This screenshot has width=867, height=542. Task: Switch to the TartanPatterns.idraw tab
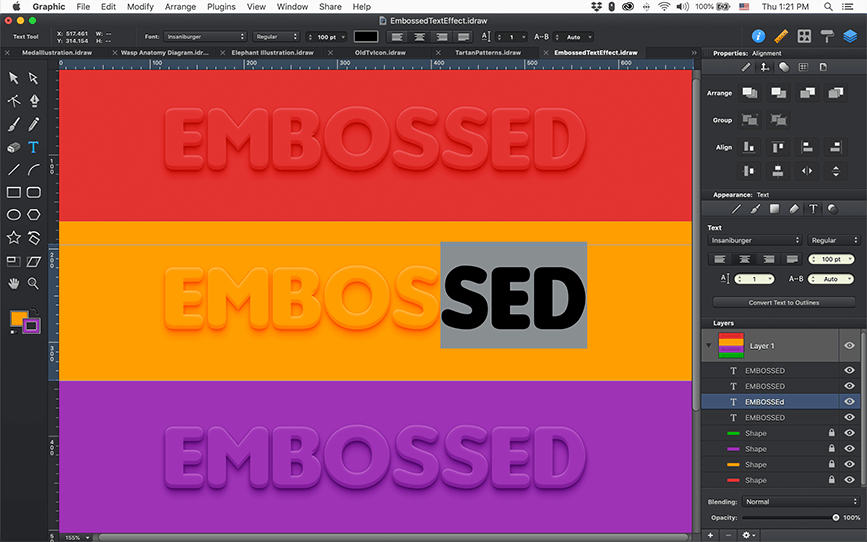[488, 53]
